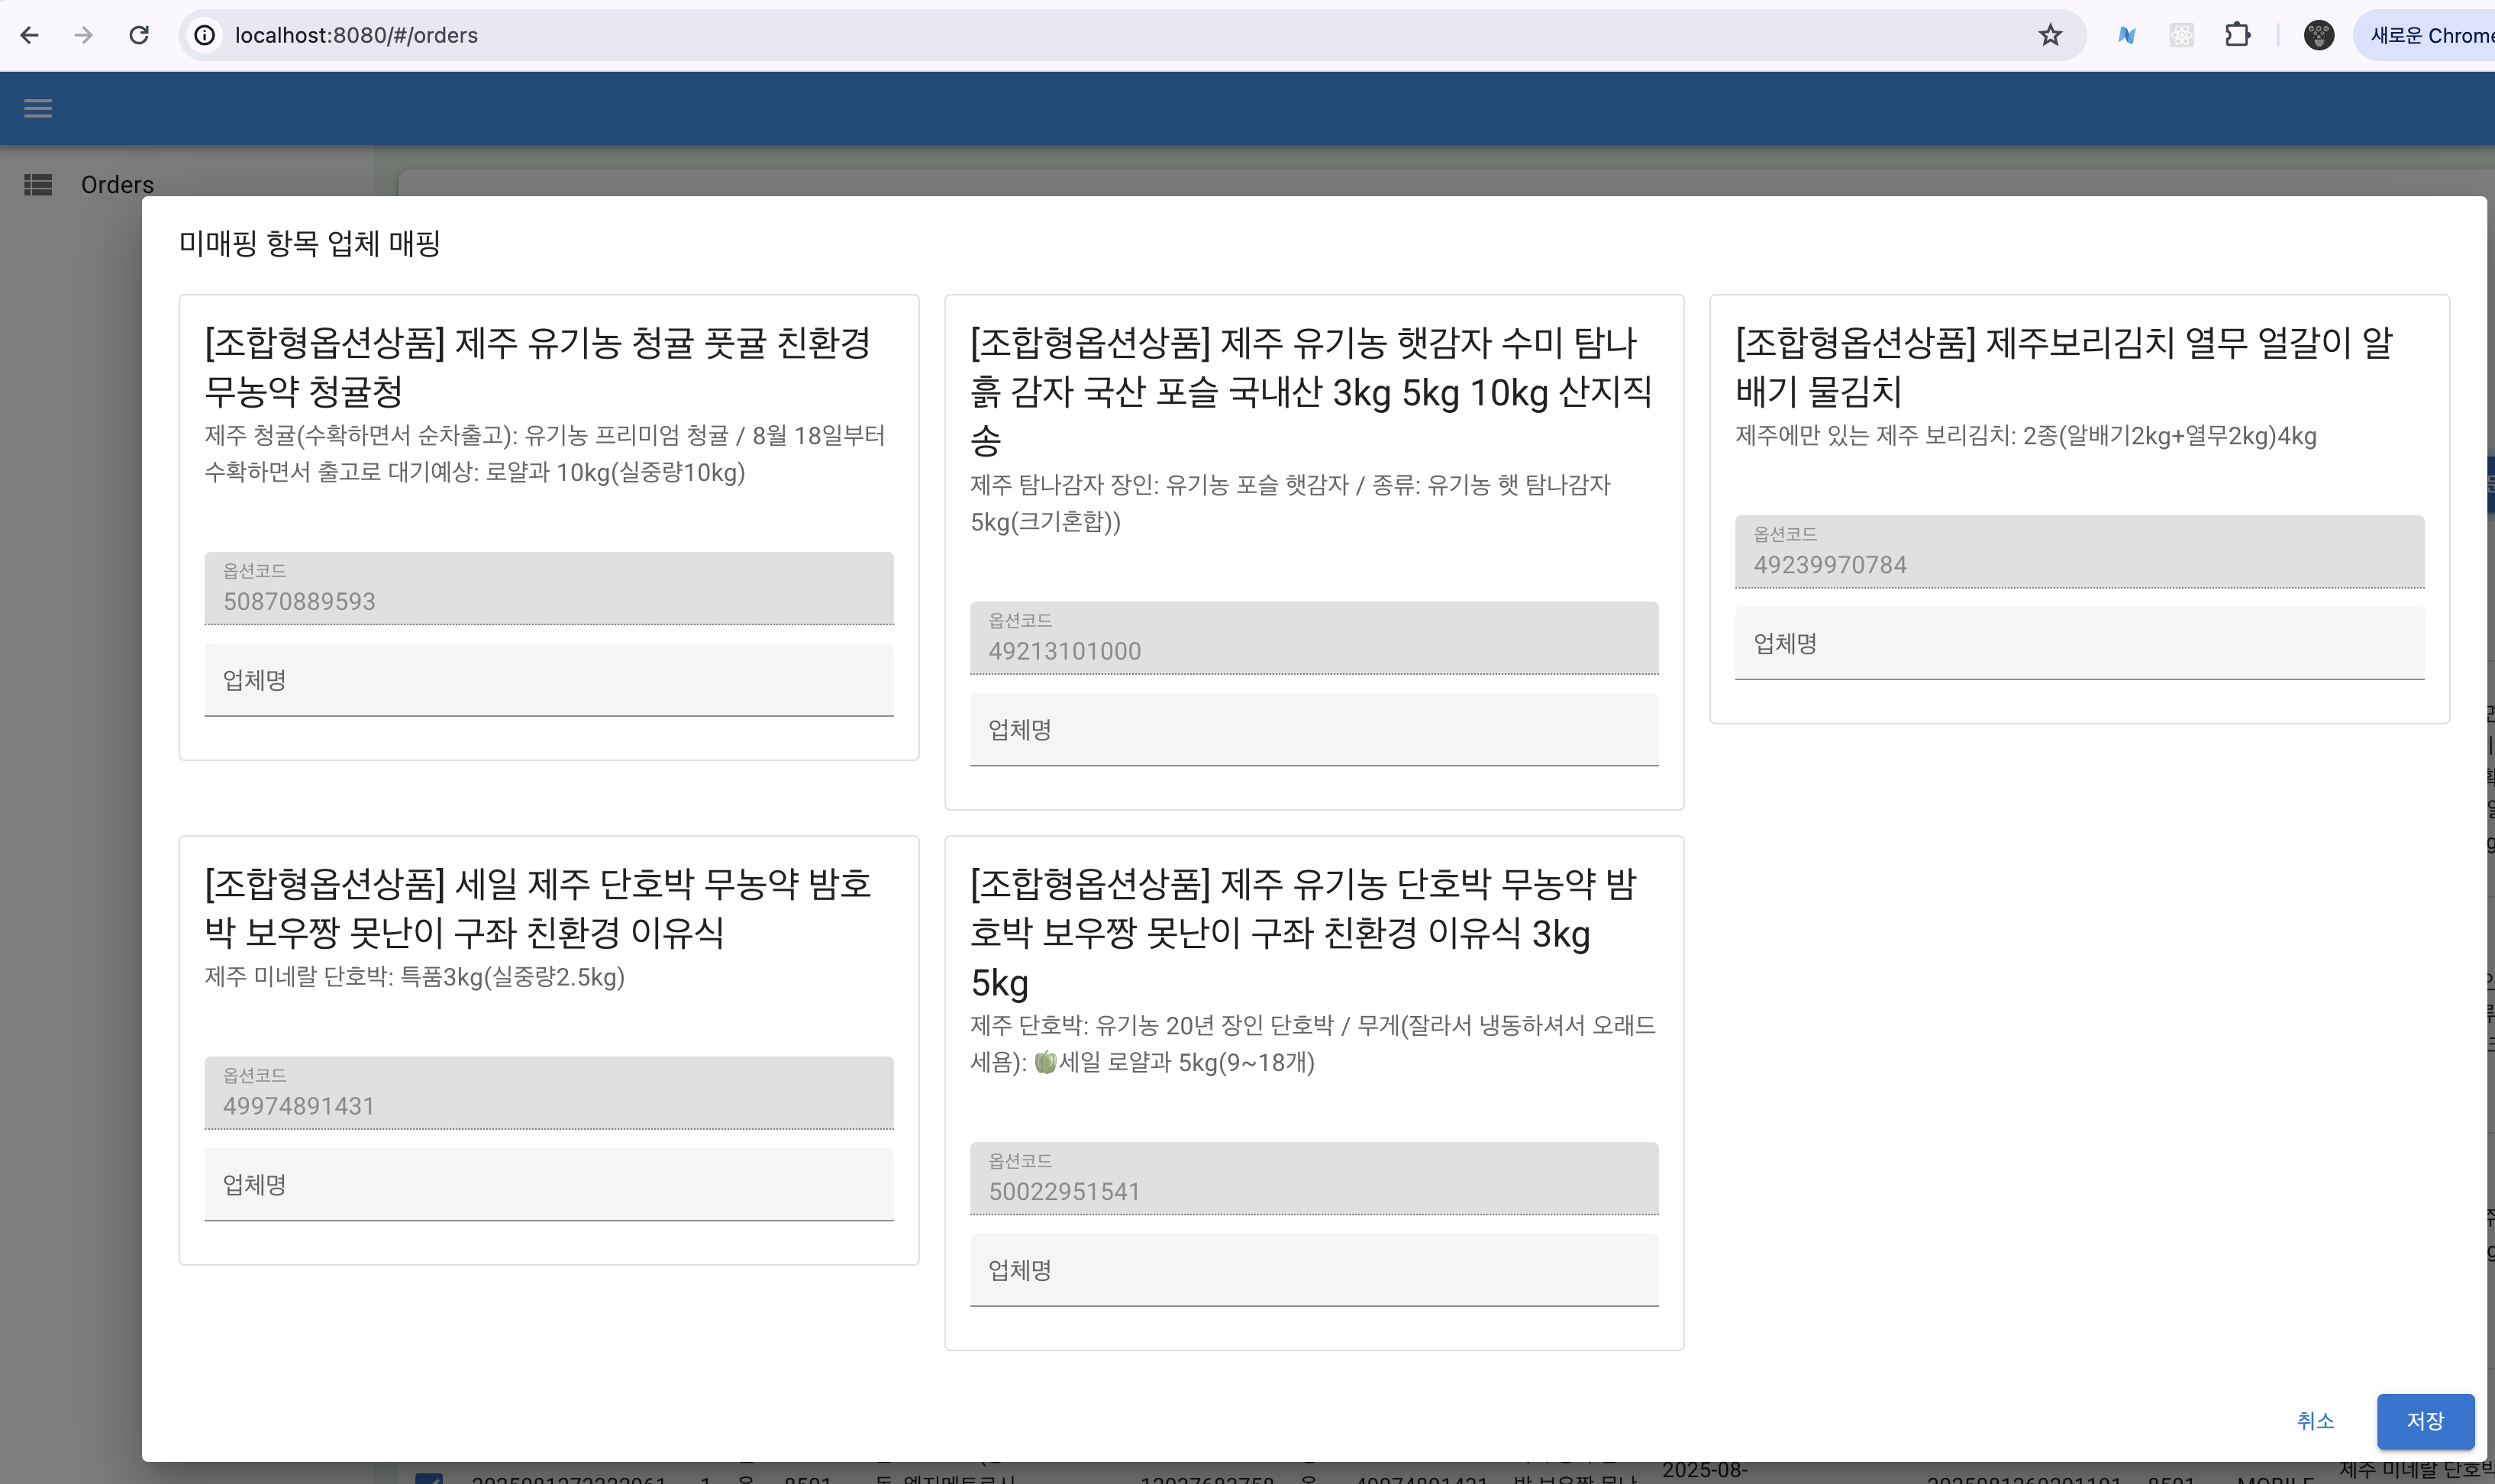Screen dimensions: 2495x1484
Task: Click the browser forward arrow
Action: click(84, 35)
